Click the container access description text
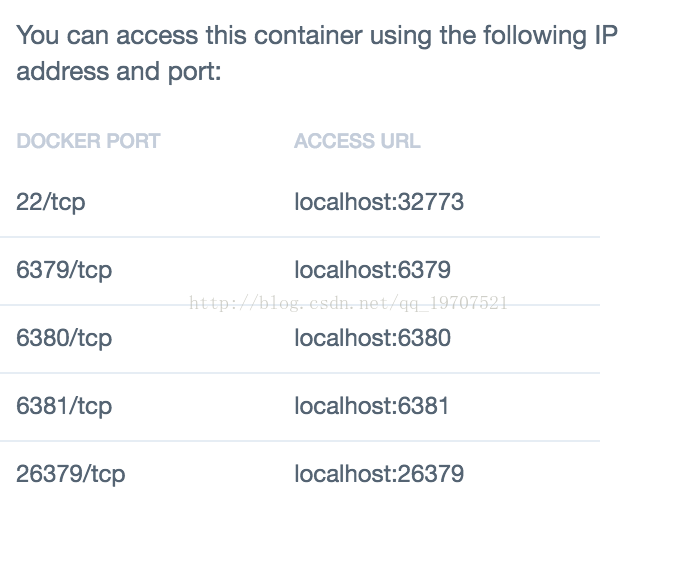678x584 pixels. pos(317,53)
